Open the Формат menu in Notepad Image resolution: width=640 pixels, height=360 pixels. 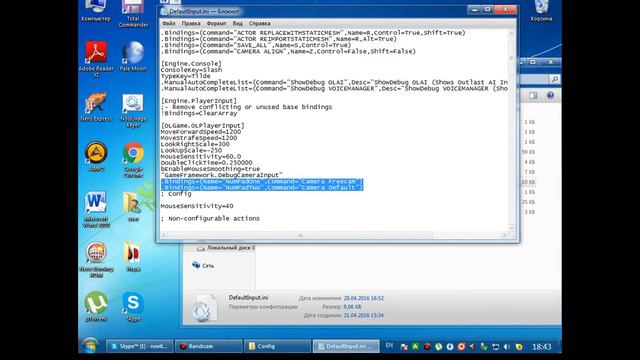[x=216, y=24]
